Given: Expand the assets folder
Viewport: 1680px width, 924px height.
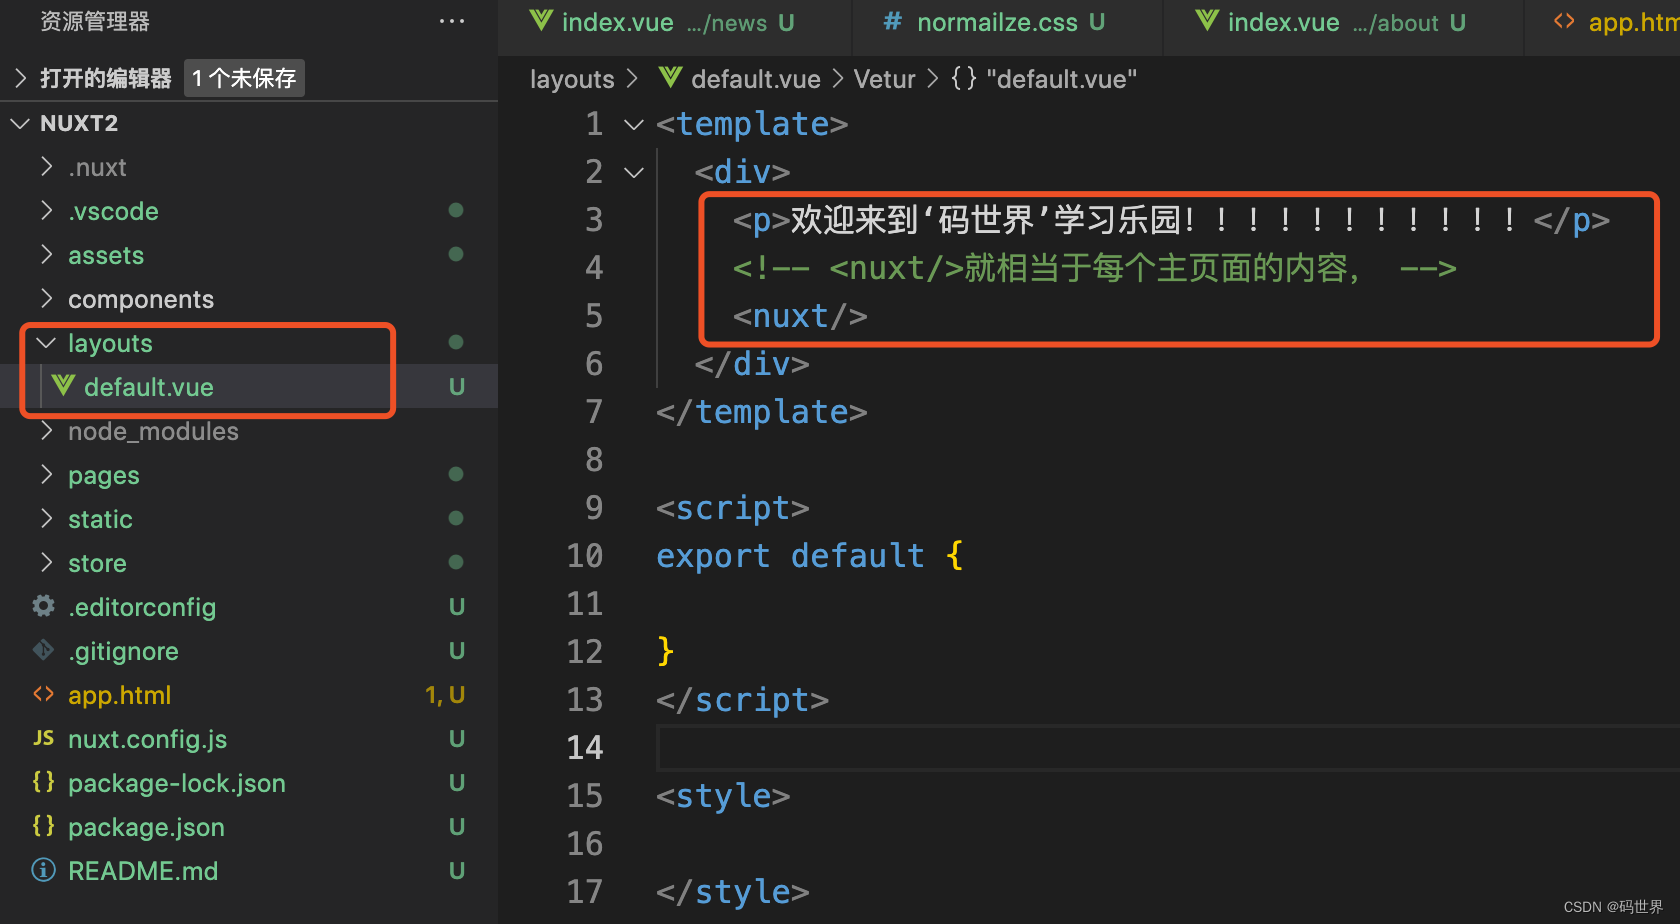Looking at the screenshot, I should pyautogui.click(x=46, y=254).
